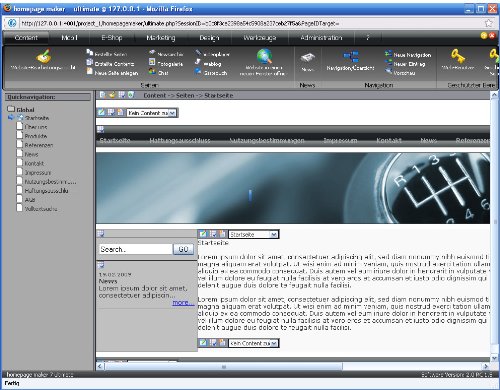Click Startseite link in page navigation bar
This screenshot has width=500, height=390.
(x=115, y=140)
